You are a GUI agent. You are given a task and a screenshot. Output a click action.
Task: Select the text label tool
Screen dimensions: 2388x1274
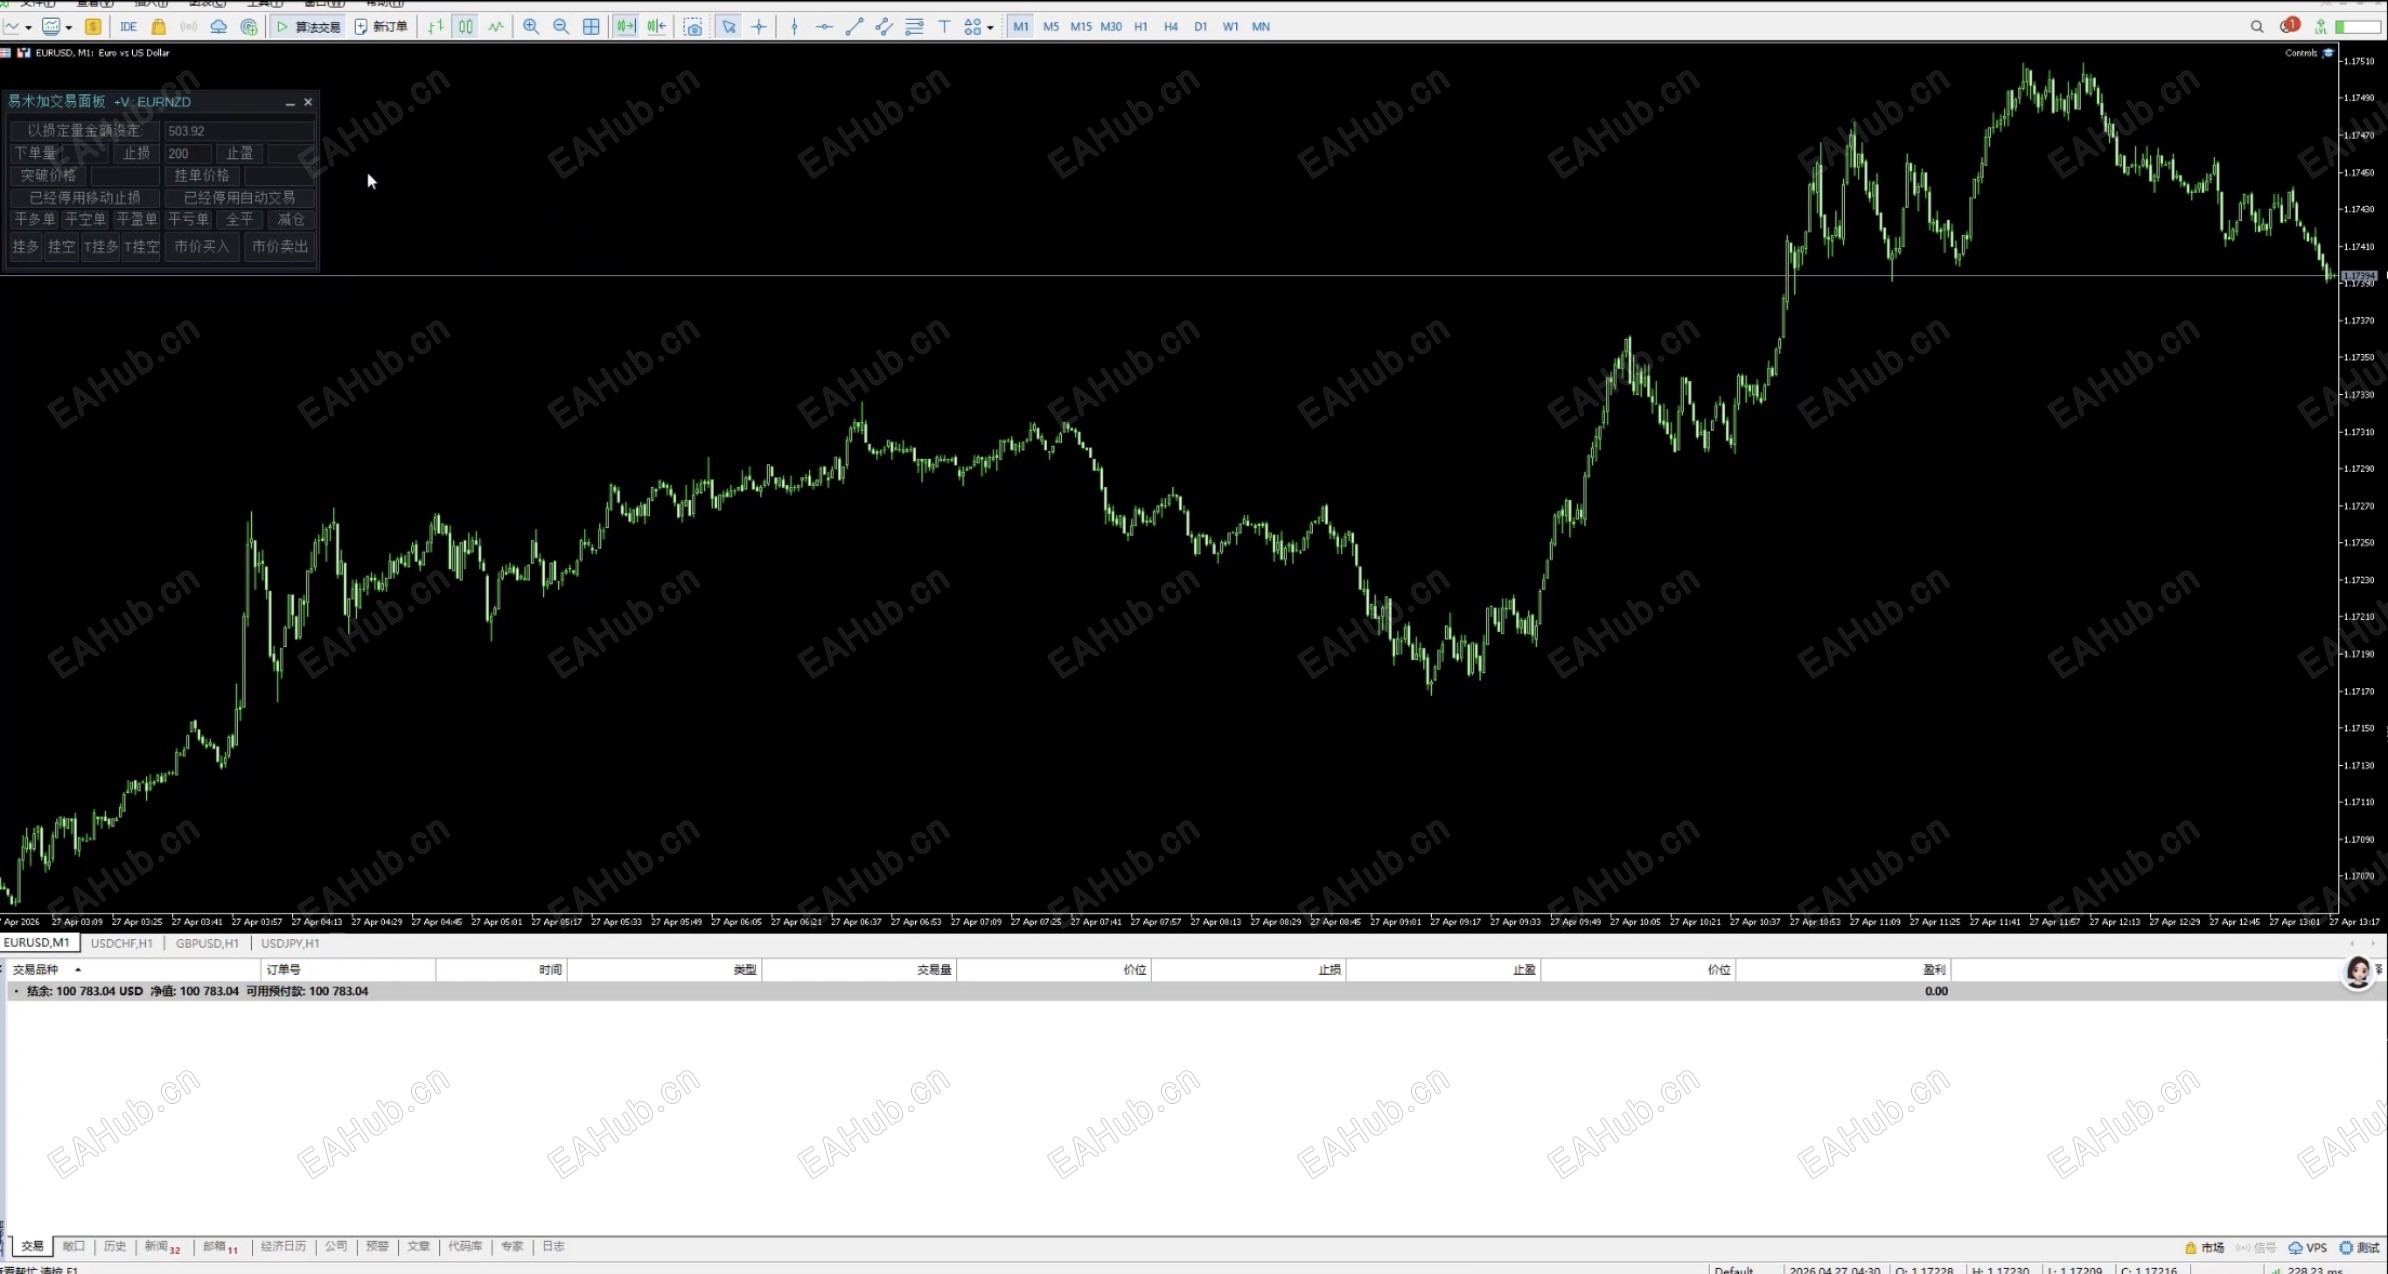(943, 27)
